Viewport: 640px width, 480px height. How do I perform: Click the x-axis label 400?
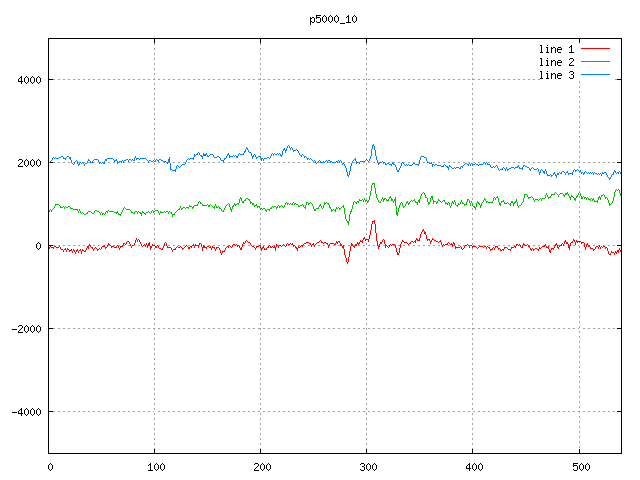474,467
